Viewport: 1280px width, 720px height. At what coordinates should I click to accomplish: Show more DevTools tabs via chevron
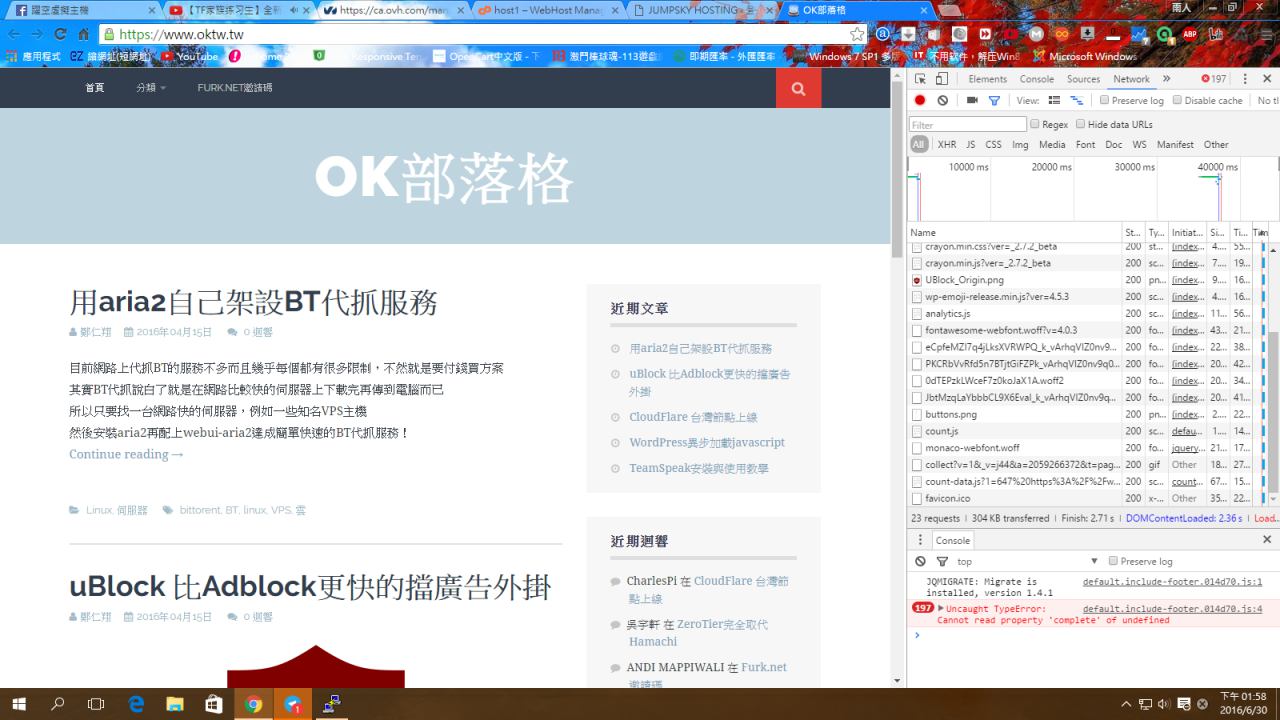click(x=1166, y=79)
